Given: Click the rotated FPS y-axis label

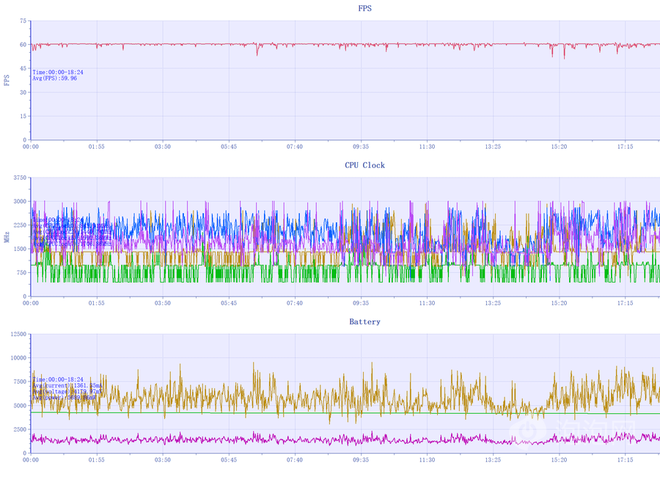Looking at the screenshot, I should [7, 79].
